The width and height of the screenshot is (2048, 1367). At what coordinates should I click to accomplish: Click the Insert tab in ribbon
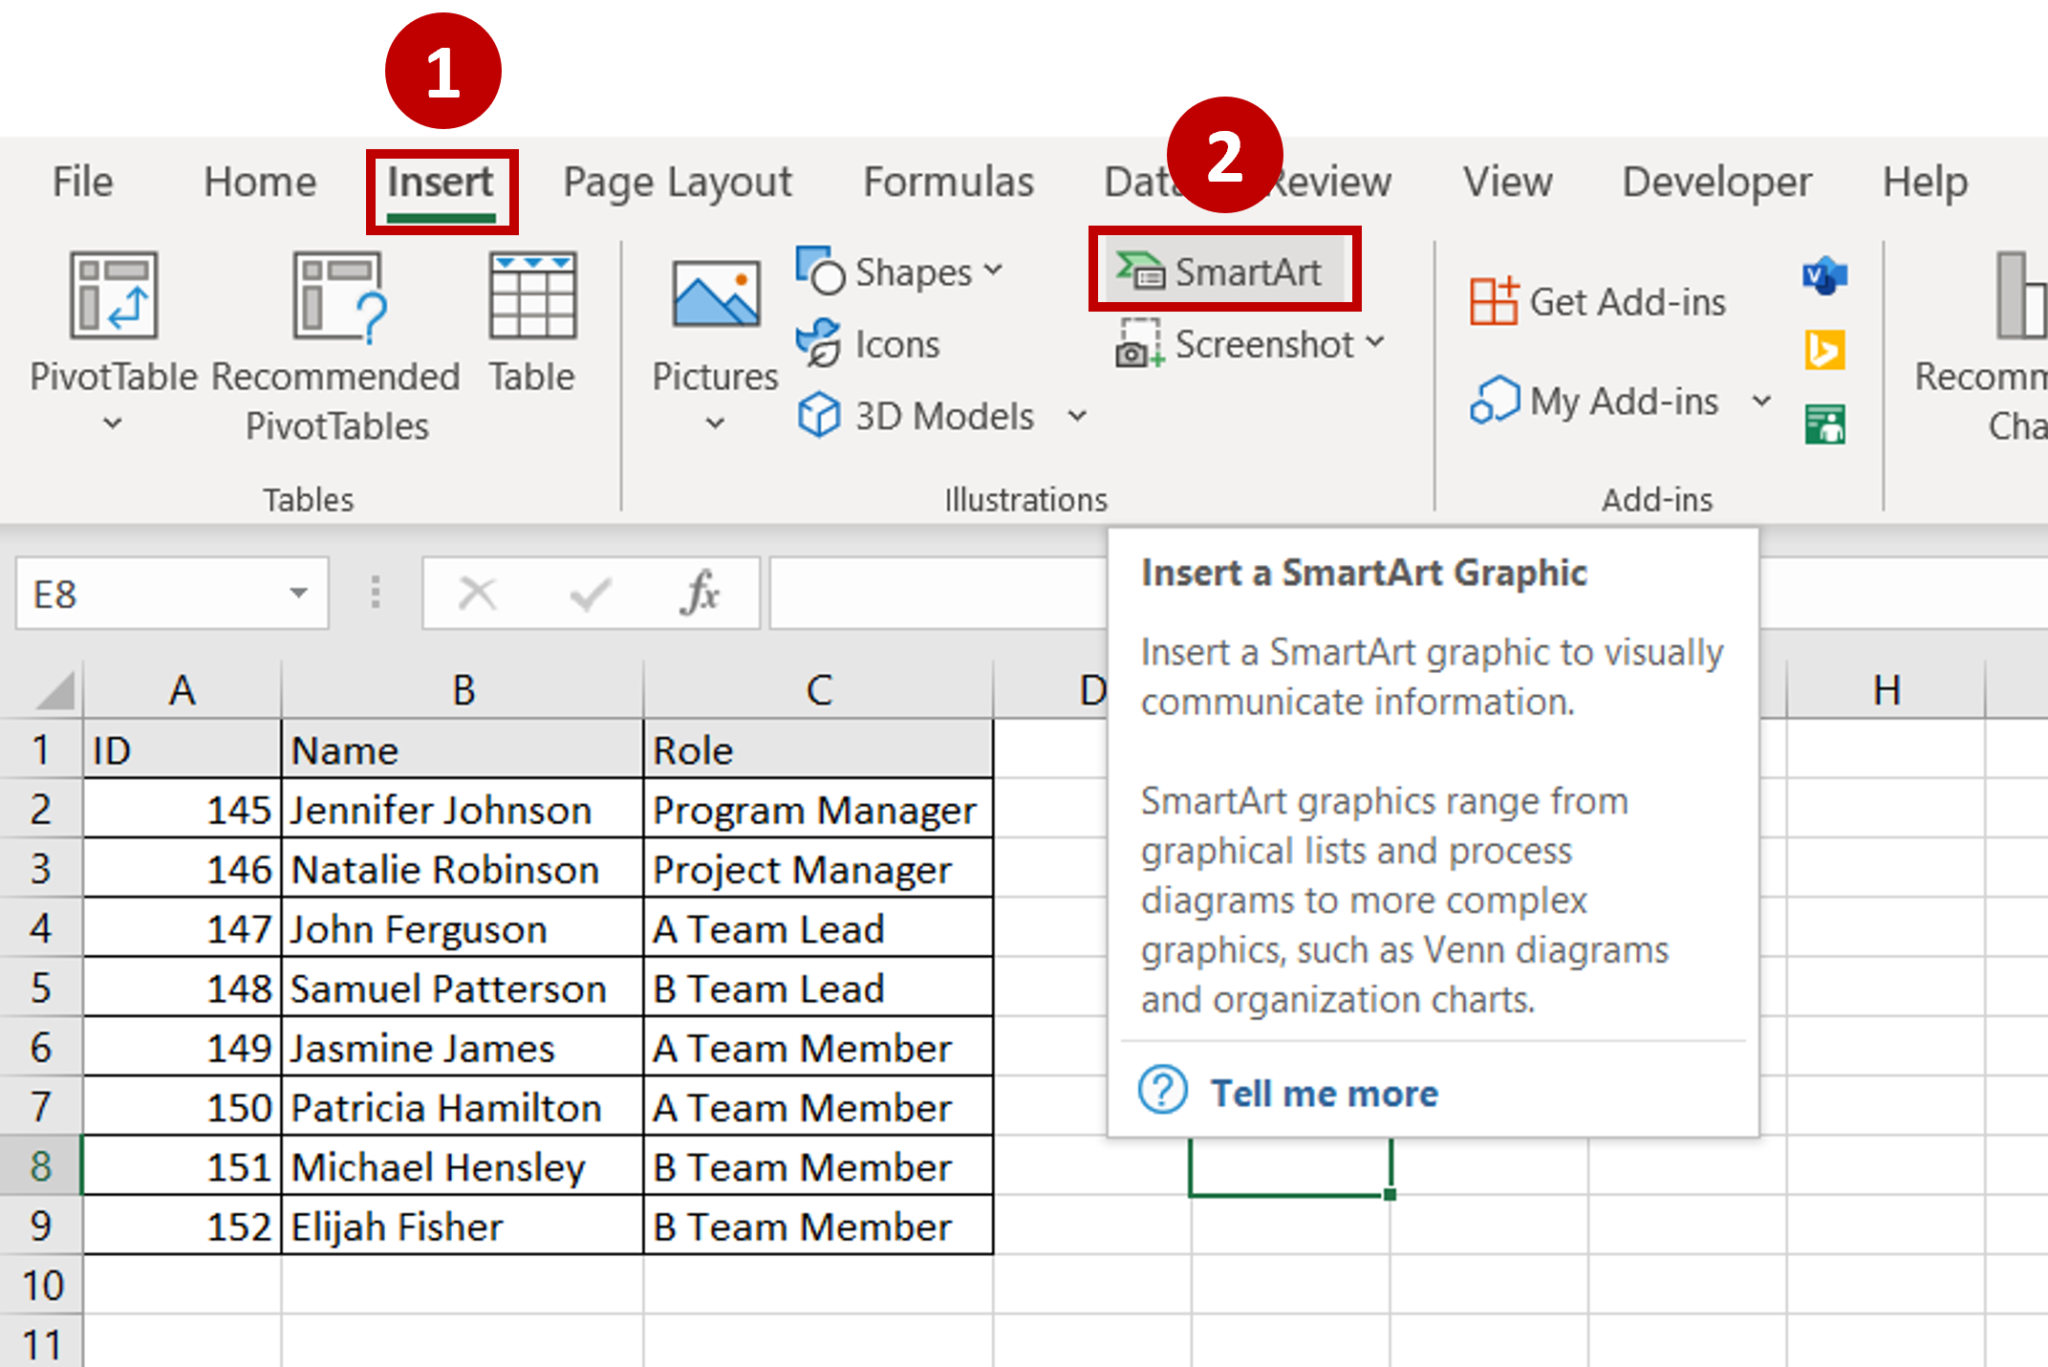pos(442,180)
